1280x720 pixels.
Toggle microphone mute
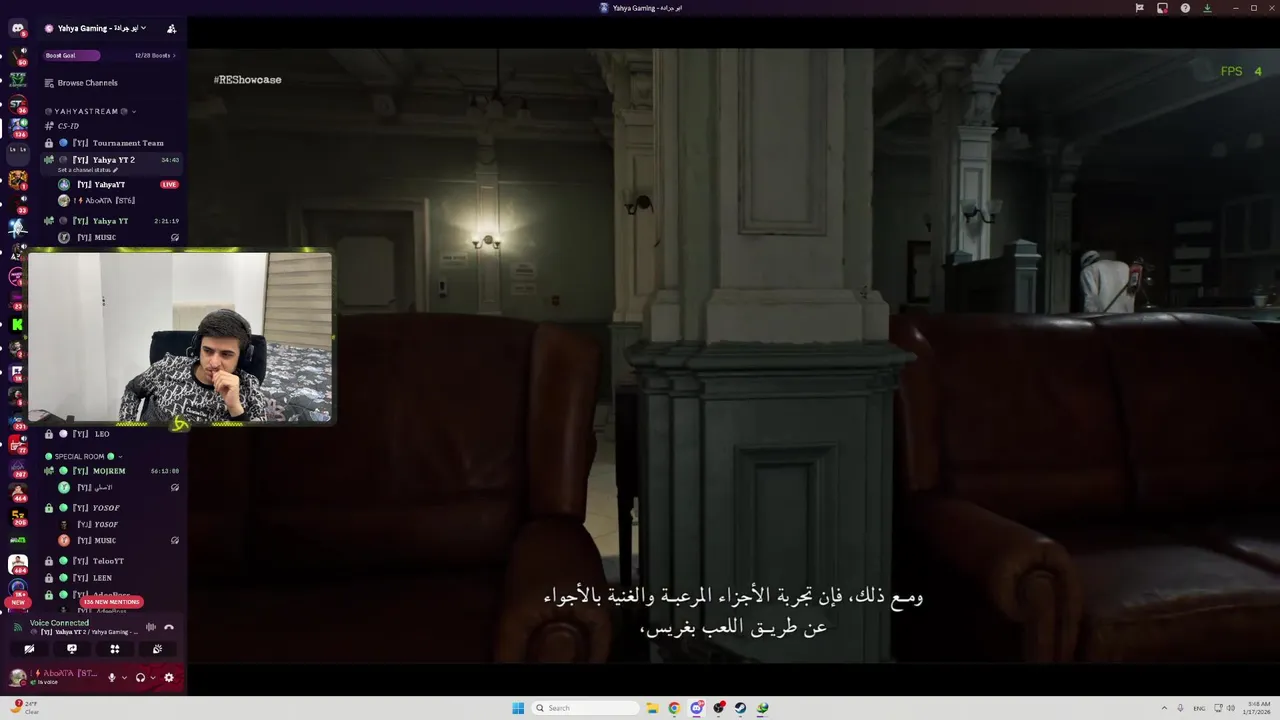click(112, 677)
